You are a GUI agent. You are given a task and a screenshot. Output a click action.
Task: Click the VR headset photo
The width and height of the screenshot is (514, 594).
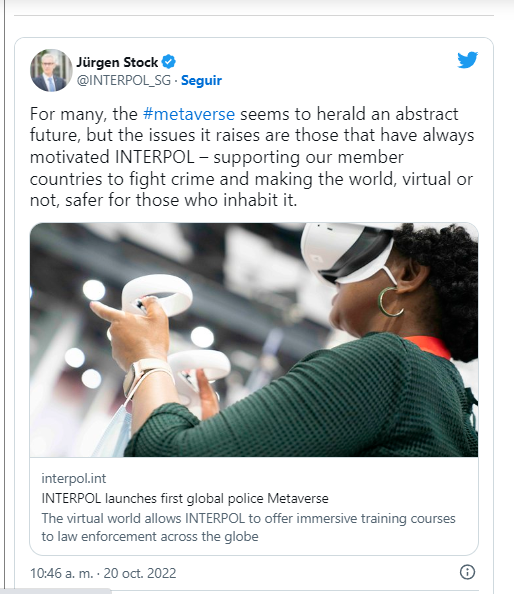(x=254, y=340)
